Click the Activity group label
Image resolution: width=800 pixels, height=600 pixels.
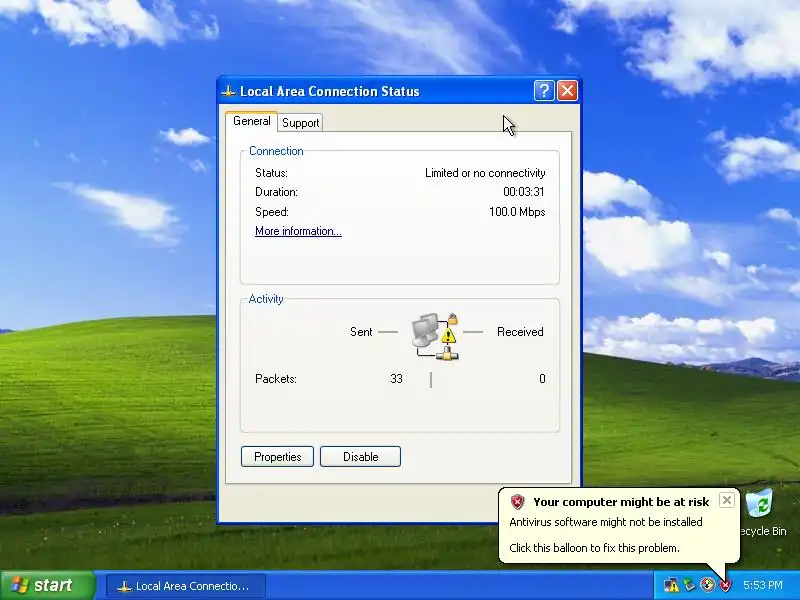[266, 299]
